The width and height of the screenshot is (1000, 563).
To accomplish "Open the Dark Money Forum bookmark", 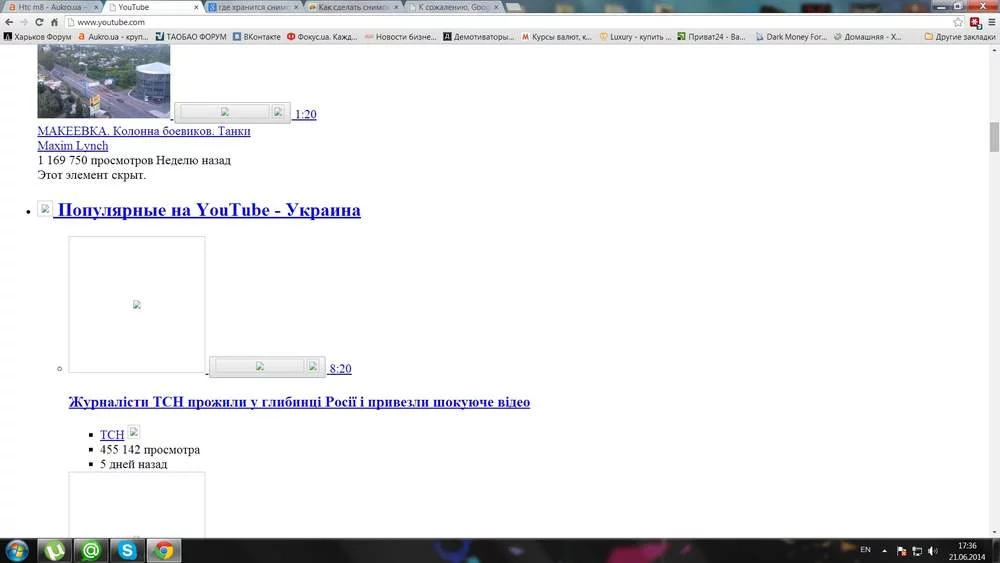I will coord(791,37).
